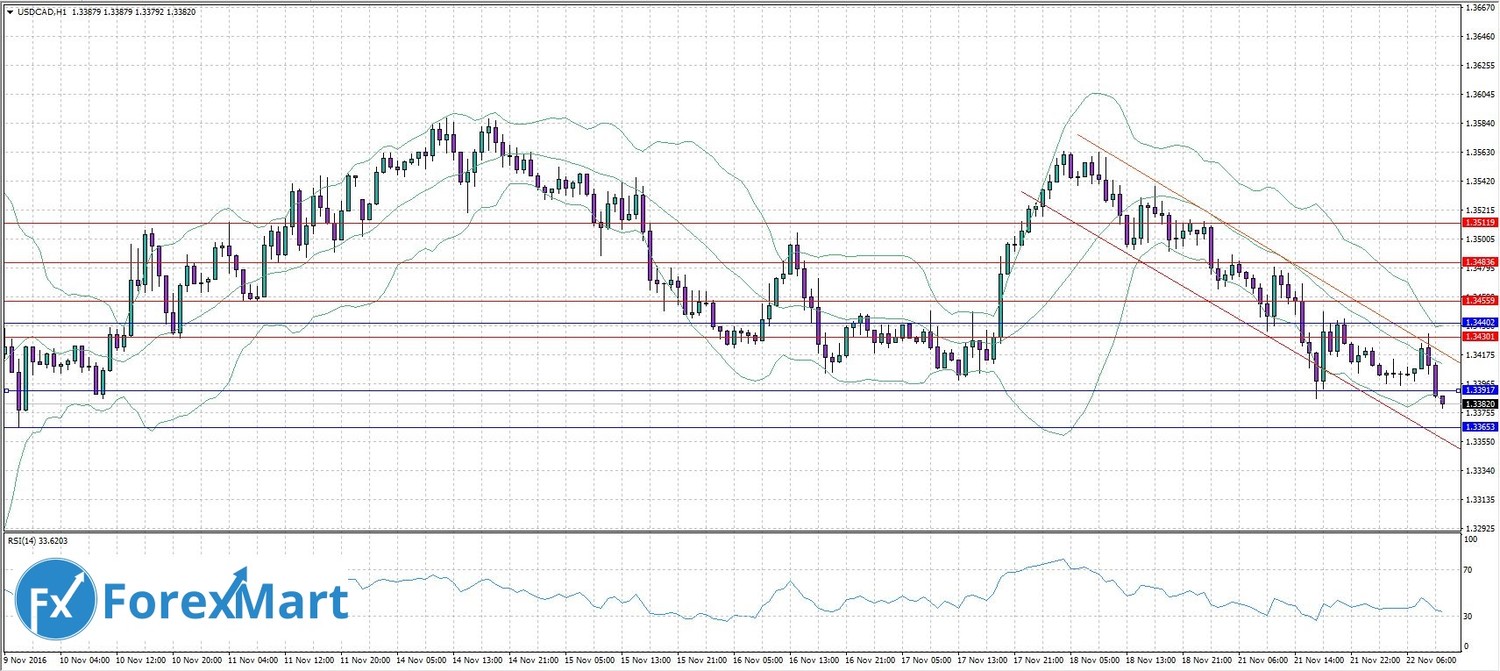Select the blue 1.33653 support label
The width and height of the screenshot is (1500, 671).
tap(1480, 427)
